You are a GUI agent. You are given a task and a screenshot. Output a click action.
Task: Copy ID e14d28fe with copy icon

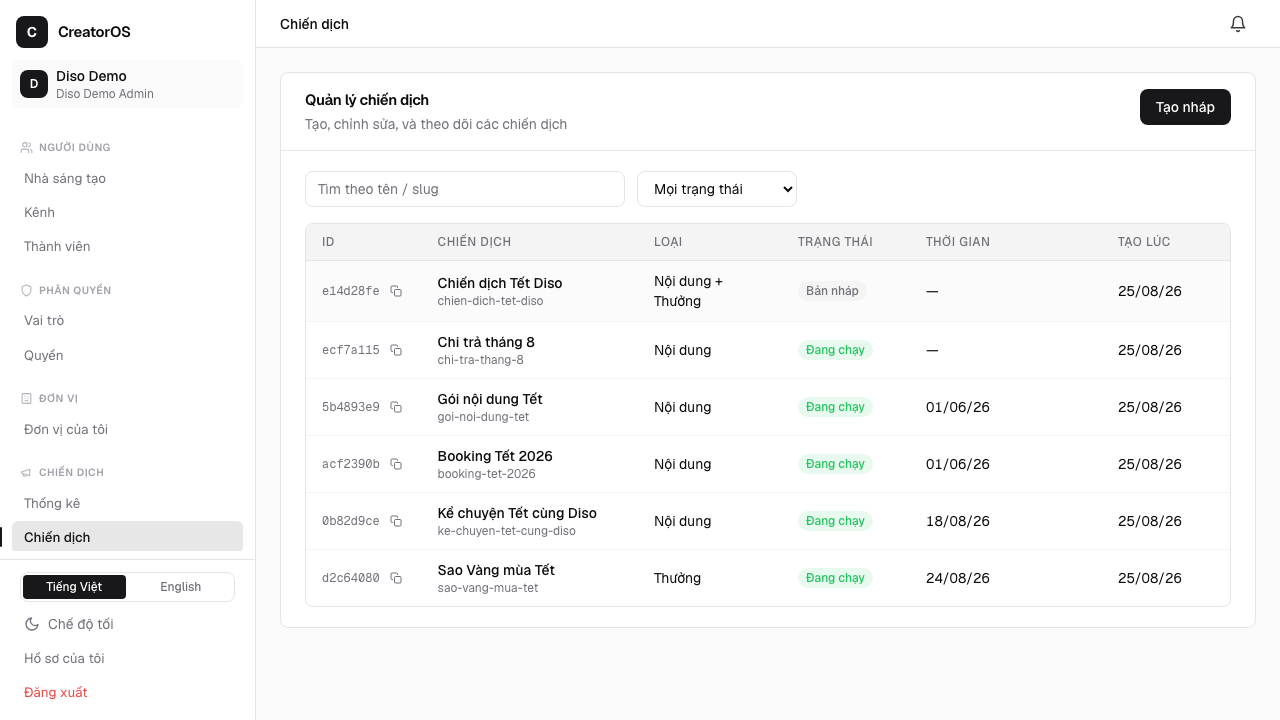pos(396,291)
